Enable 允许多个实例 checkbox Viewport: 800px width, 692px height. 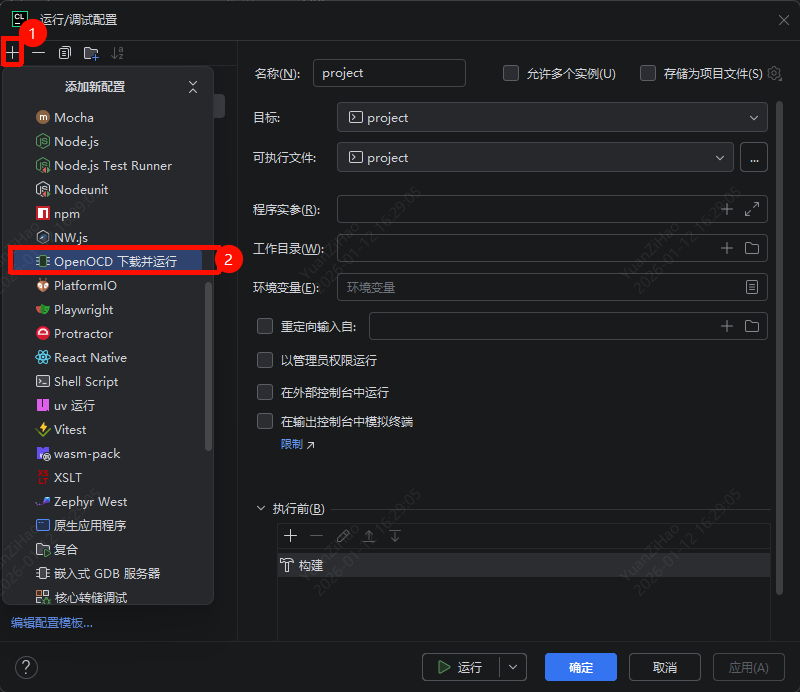[x=511, y=73]
